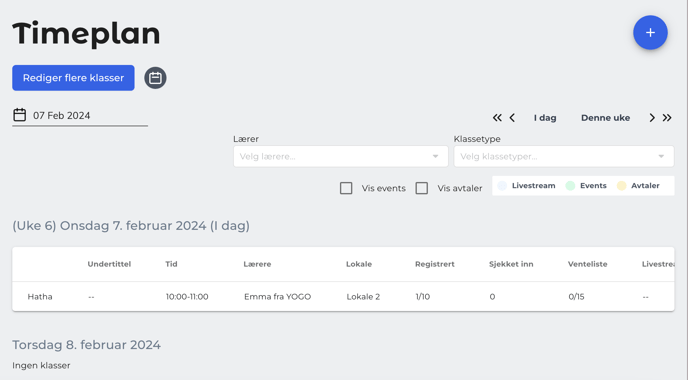
Task: Click the 0/15 waitlist cell
Action: click(576, 297)
